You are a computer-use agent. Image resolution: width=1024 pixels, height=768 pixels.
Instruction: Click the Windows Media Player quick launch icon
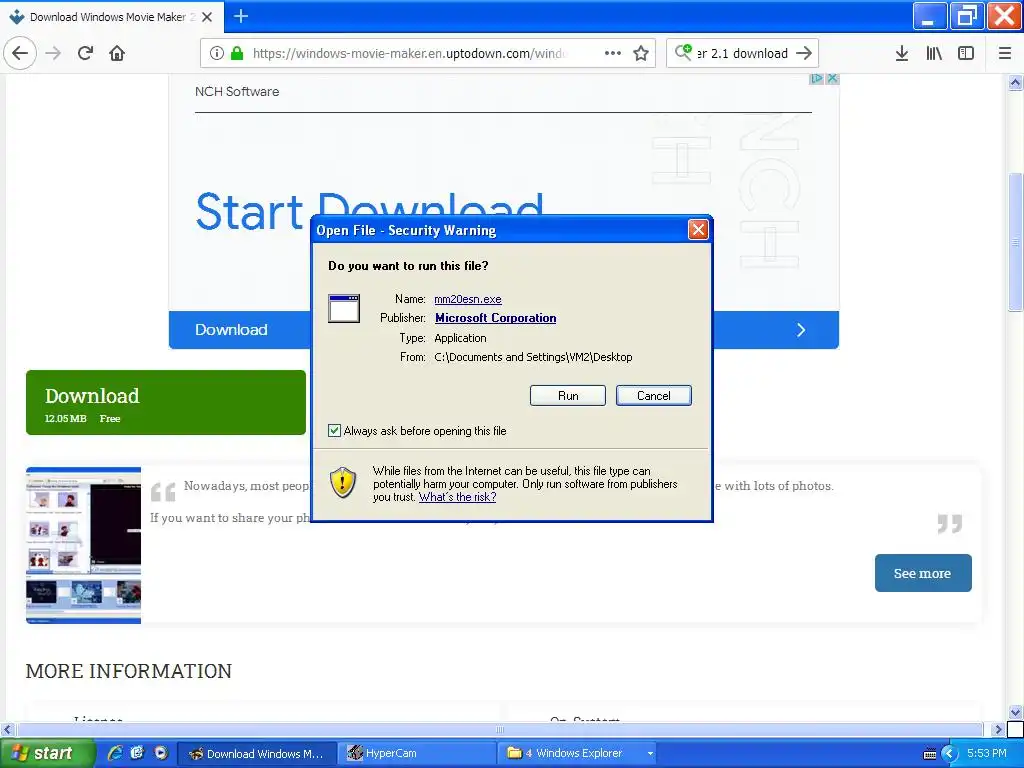tap(161, 753)
